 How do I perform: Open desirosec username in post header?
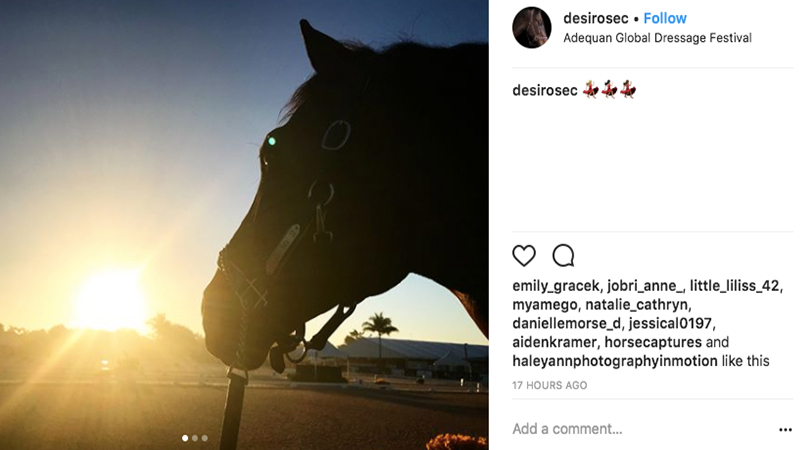(596, 18)
